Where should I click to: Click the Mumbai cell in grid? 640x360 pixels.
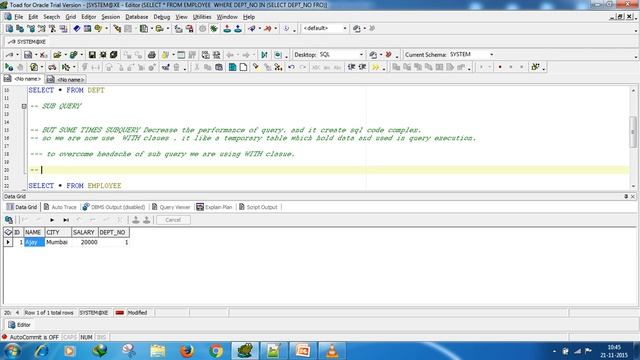click(x=58, y=242)
